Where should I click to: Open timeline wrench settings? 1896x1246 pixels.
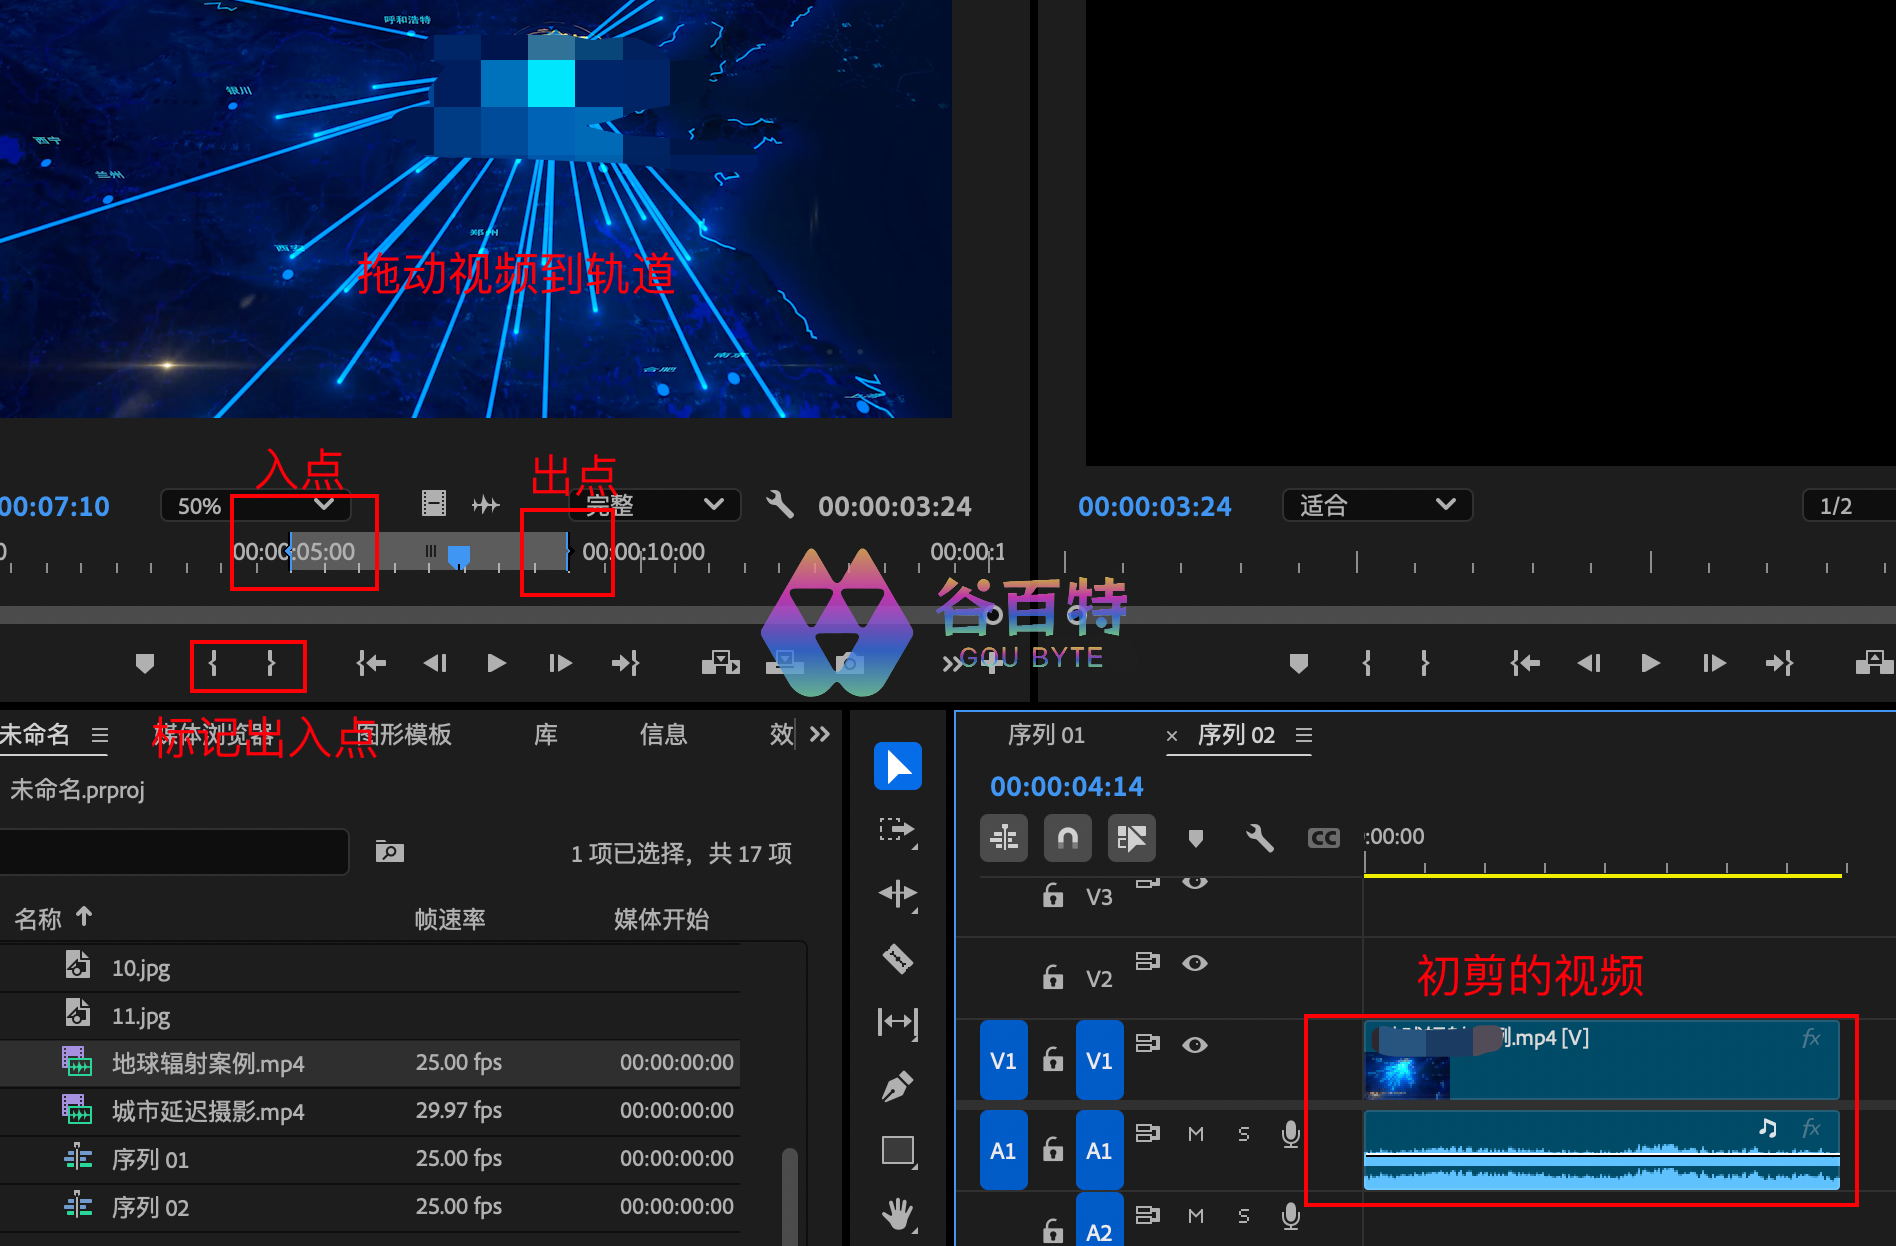(x=1259, y=838)
